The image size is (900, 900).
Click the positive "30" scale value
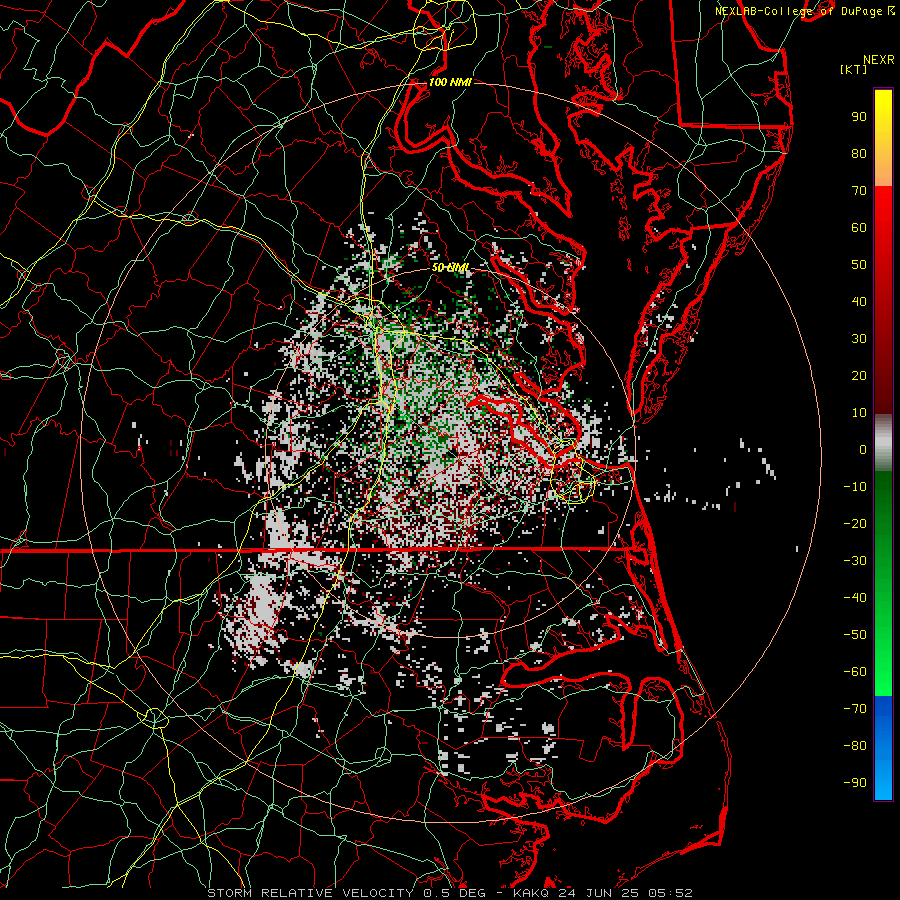click(859, 339)
